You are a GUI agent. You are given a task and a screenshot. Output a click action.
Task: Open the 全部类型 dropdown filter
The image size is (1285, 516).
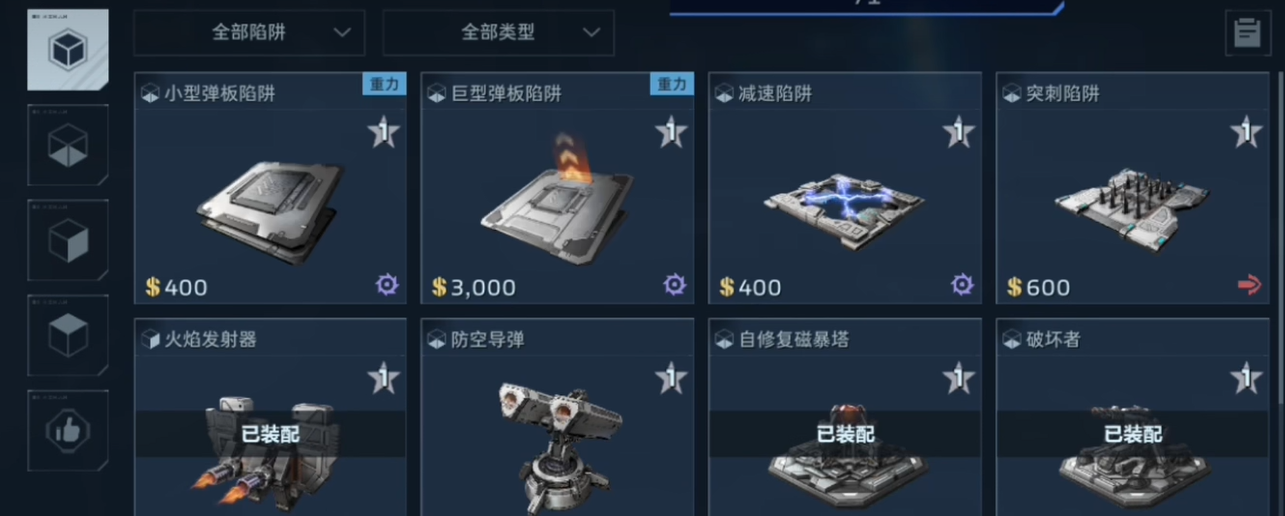[x=498, y=33]
